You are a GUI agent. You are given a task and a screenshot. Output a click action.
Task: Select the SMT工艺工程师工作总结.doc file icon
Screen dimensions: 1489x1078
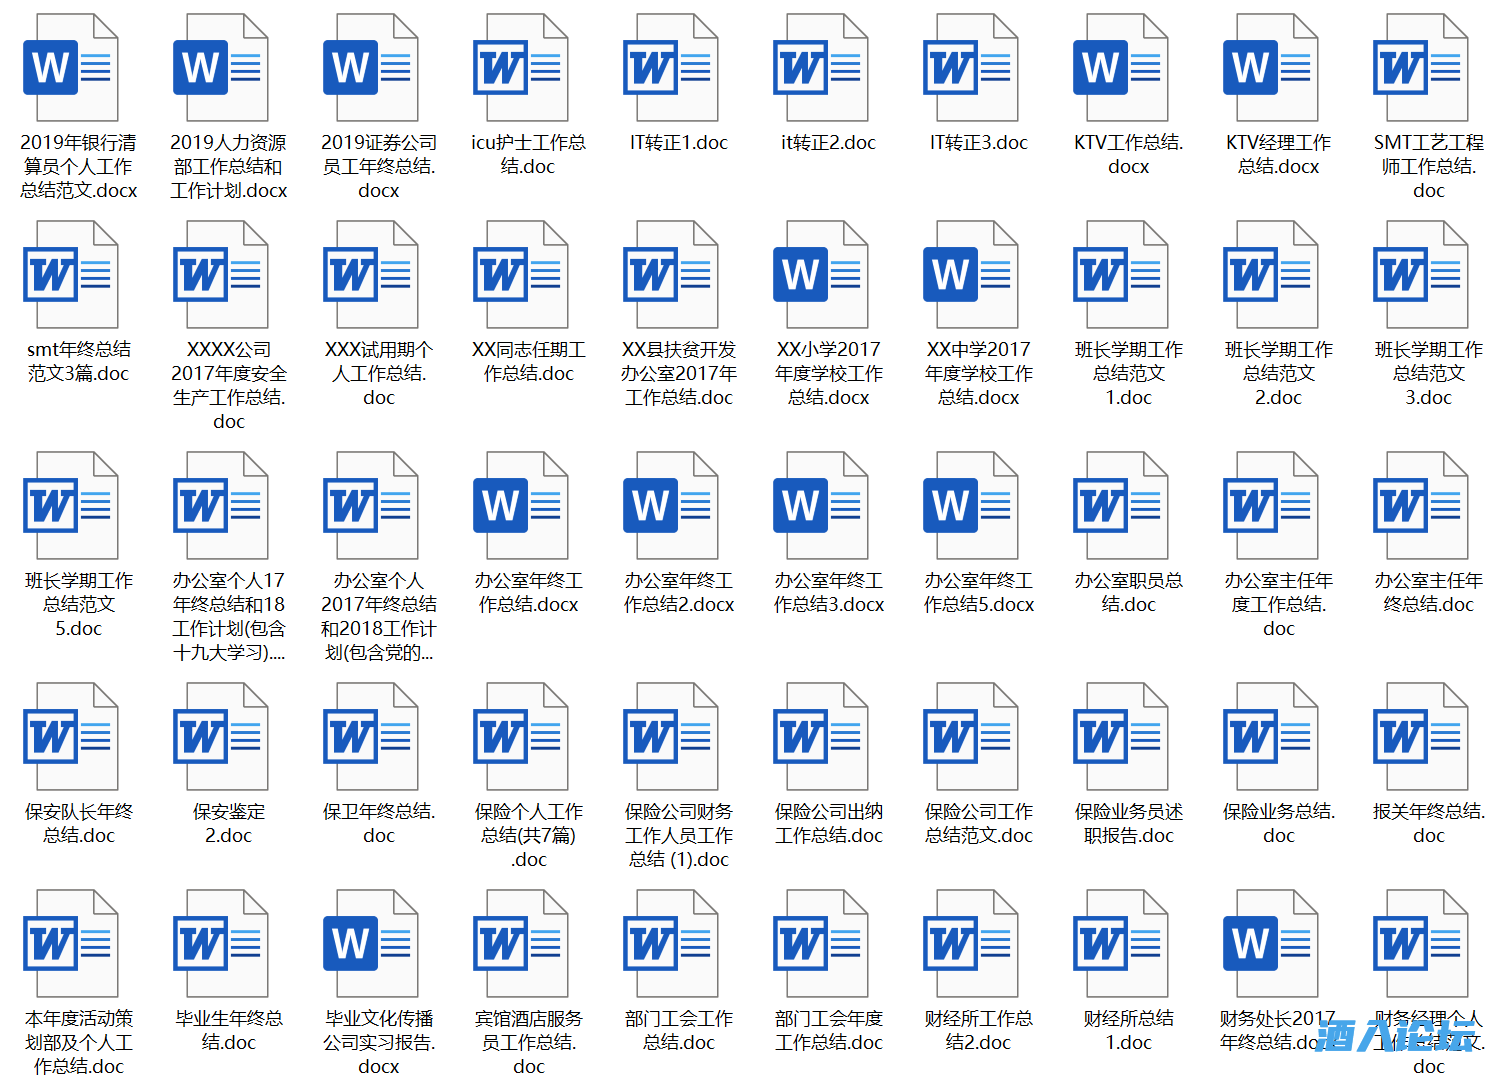[x=1420, y=68]
